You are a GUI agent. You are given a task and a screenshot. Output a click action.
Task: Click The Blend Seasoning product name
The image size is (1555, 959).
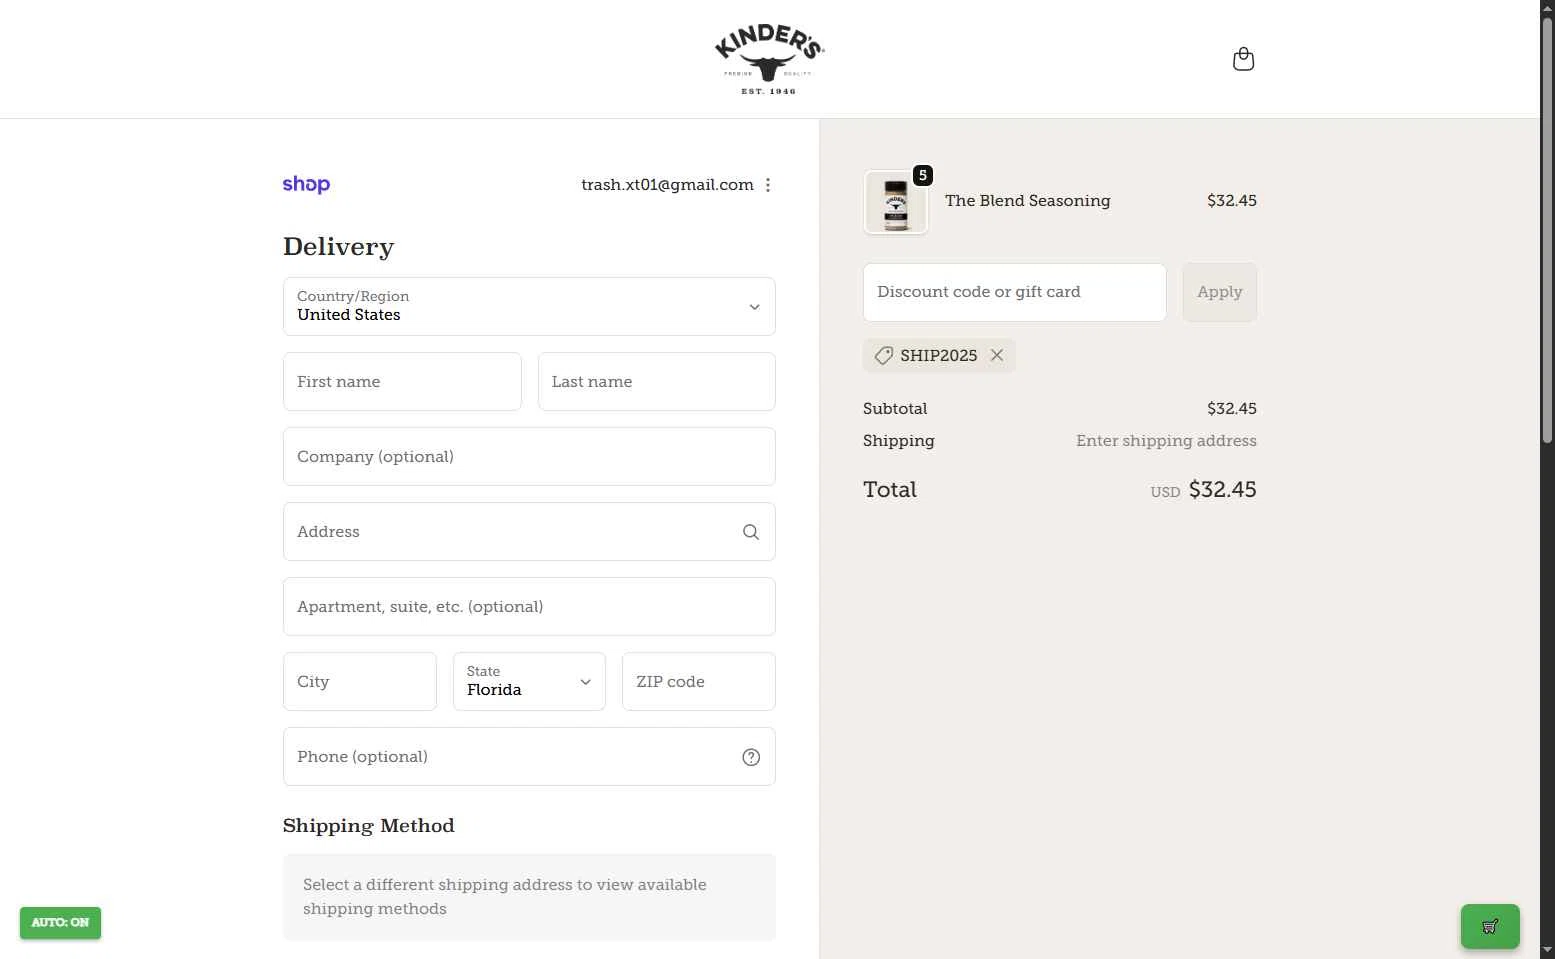pos(1027,201)
